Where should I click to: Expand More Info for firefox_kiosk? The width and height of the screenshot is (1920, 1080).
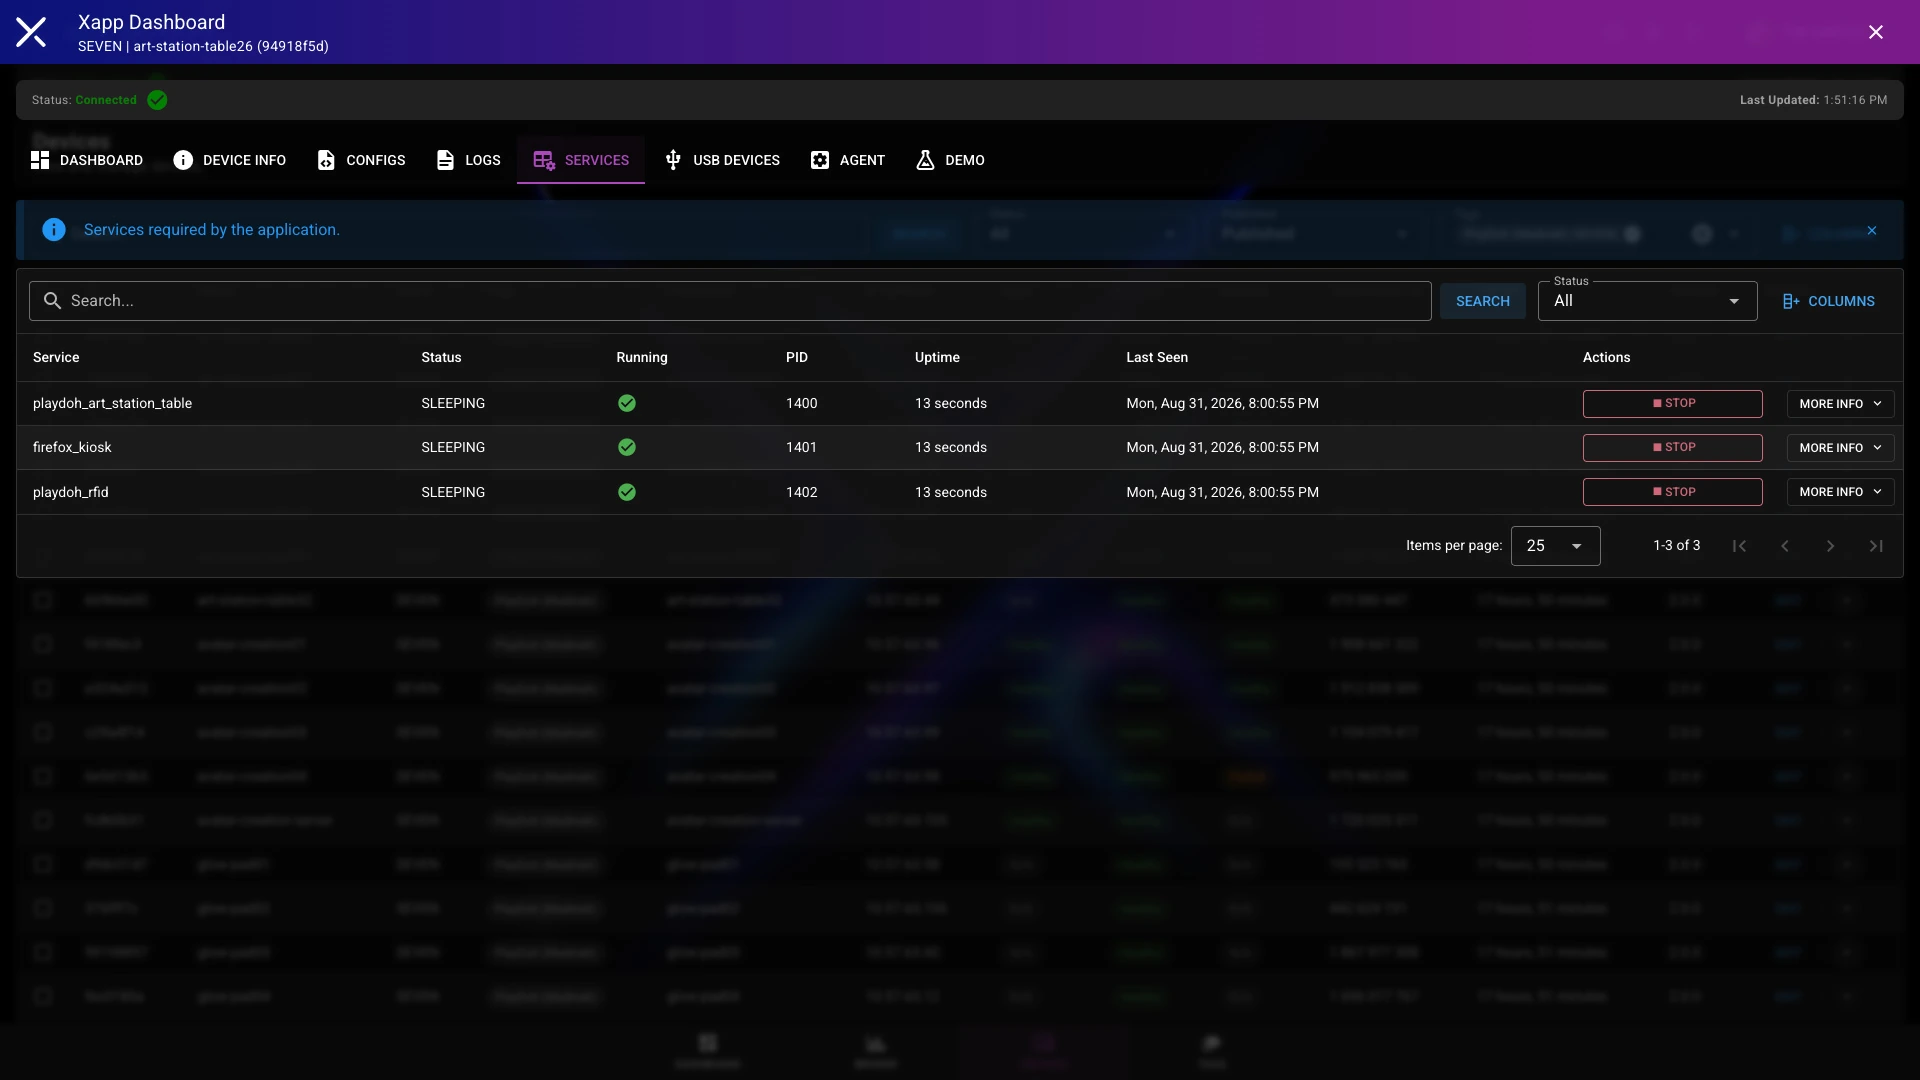pyautogui.click(x=1840, y=448)
